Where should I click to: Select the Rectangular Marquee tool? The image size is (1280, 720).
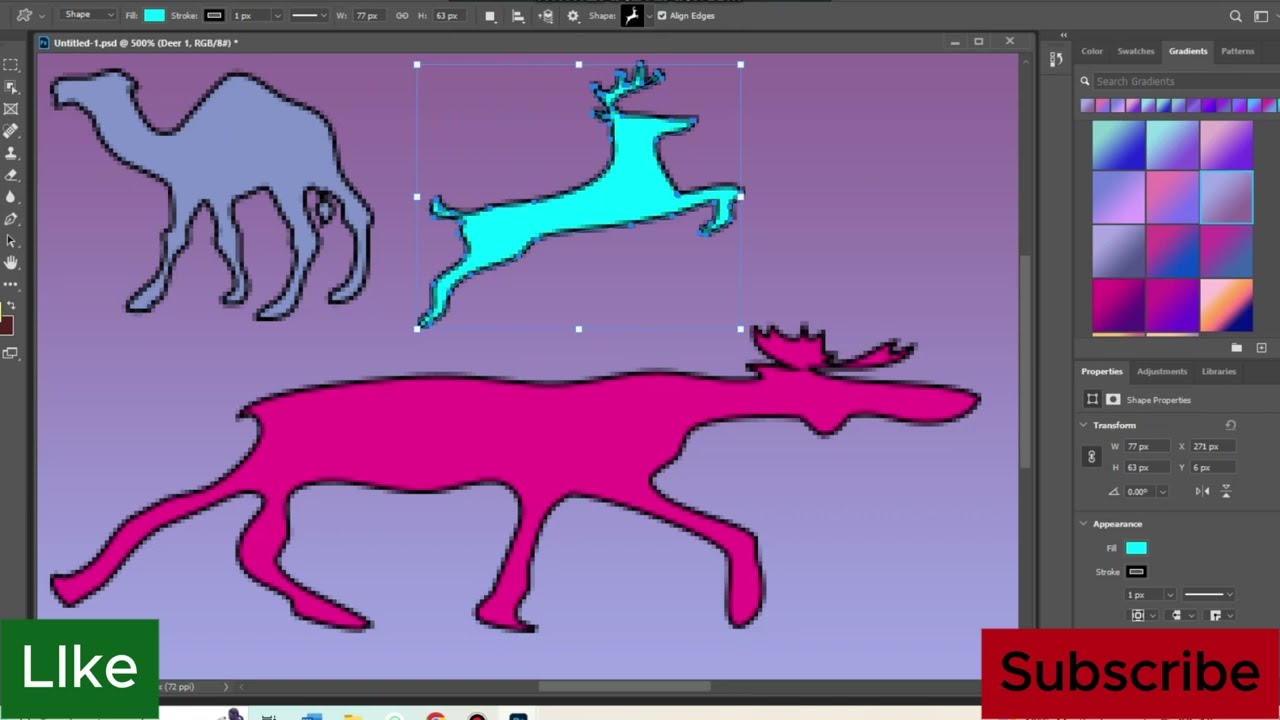pyautogui.click(x=11, y=65)
